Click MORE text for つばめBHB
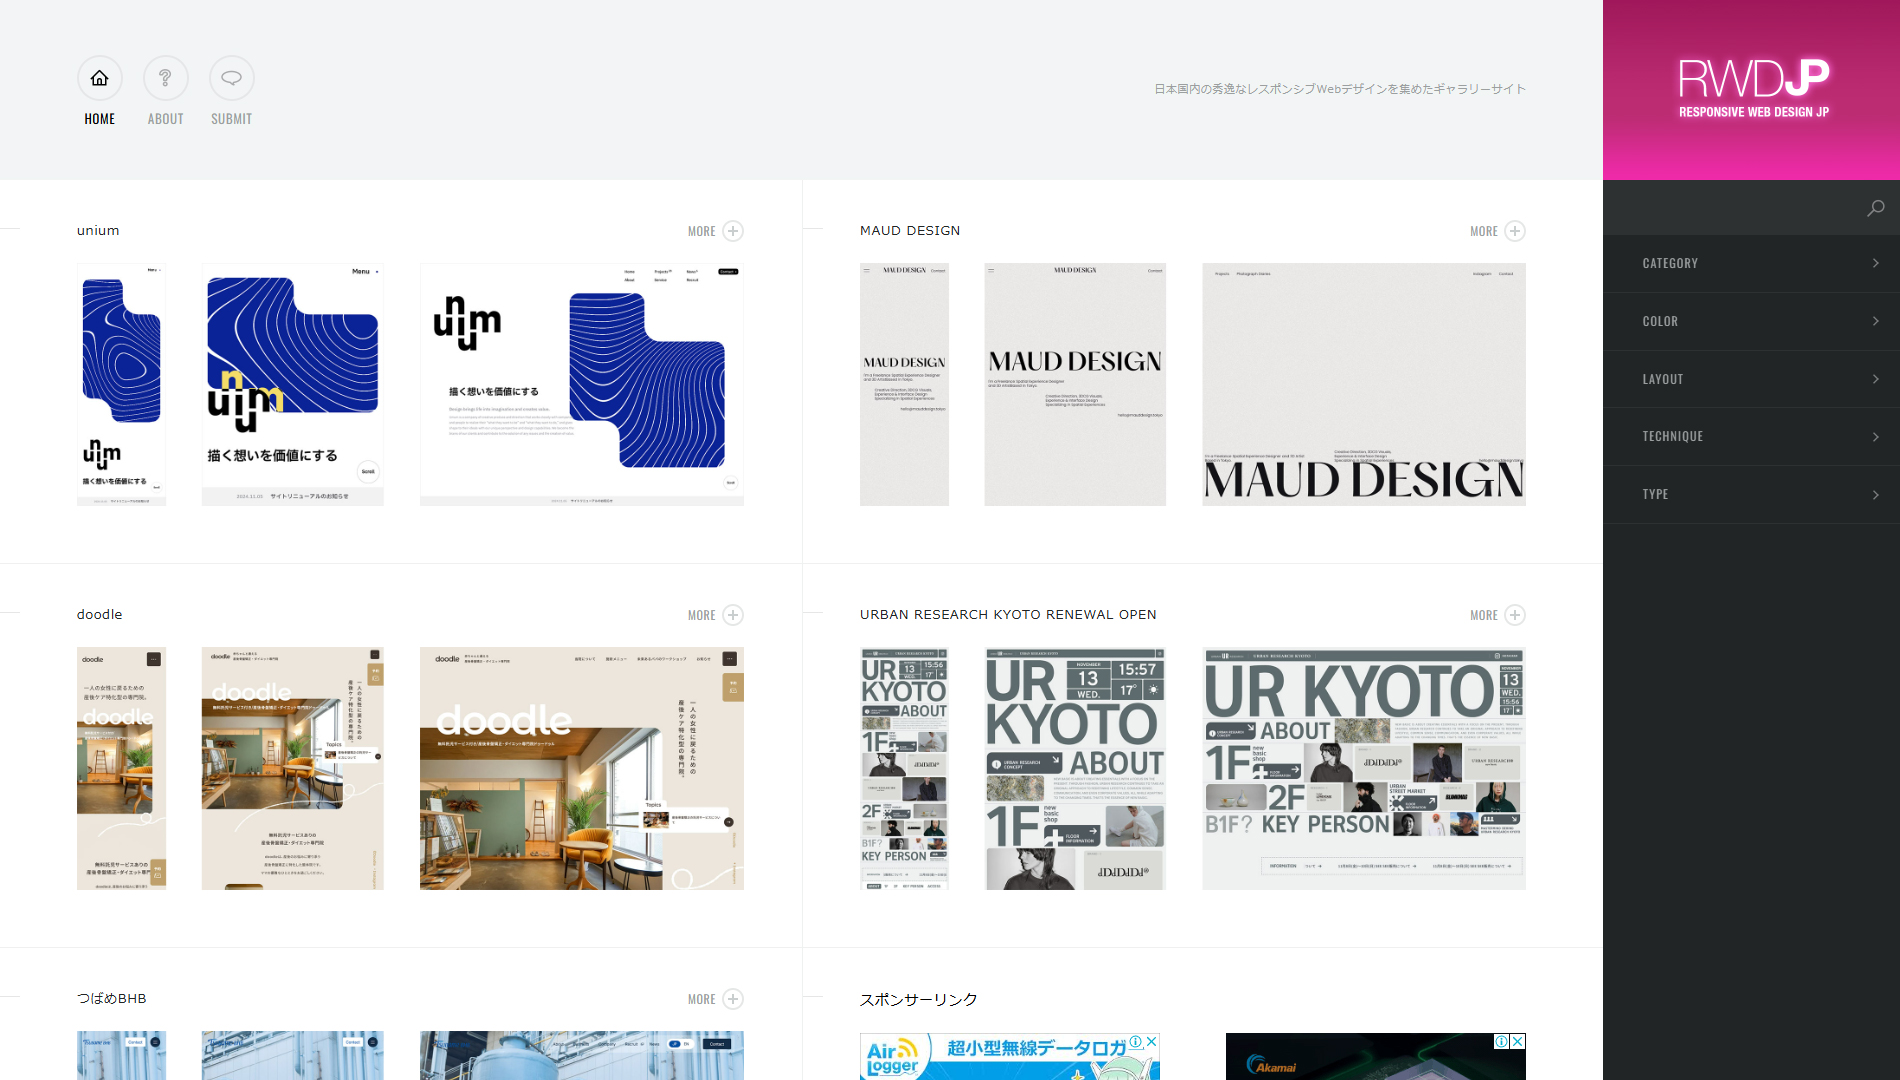This screenshot has width=1900, height=1080. 702,999
